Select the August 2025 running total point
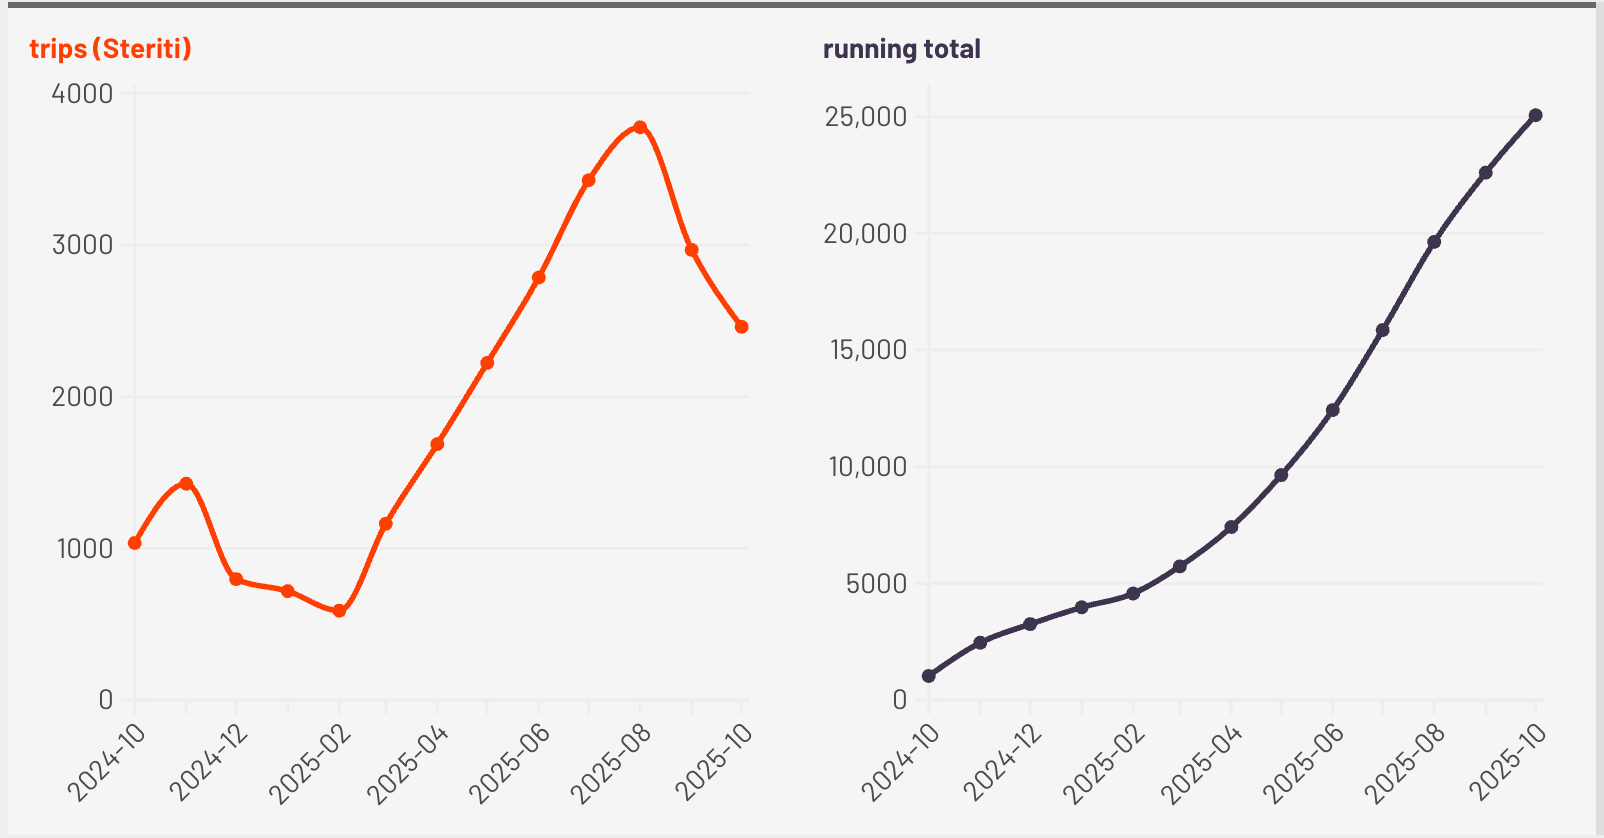 click(1434, 242)
